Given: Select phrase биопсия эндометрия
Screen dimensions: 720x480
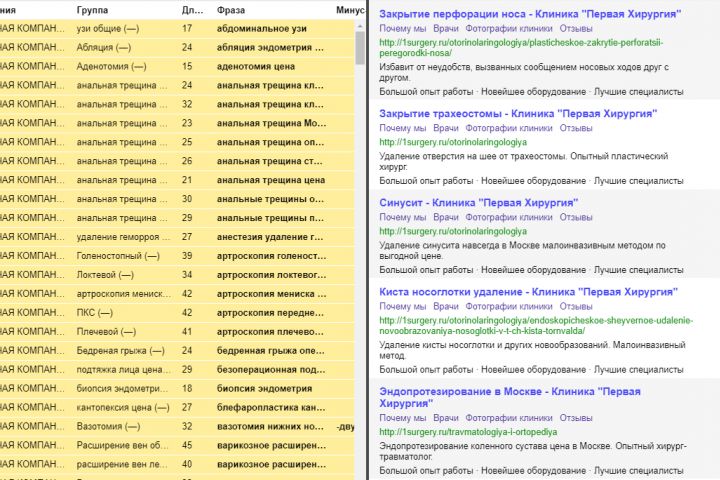Looking at the screenshot, I should (264, 389).
